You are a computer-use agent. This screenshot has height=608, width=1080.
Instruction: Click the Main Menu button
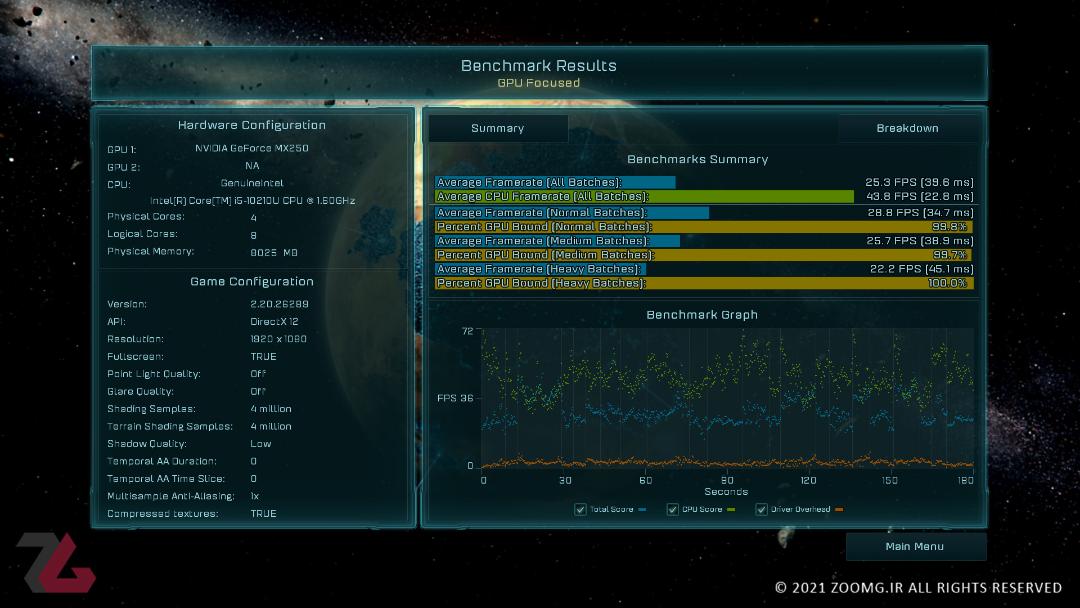pos(915,546)
